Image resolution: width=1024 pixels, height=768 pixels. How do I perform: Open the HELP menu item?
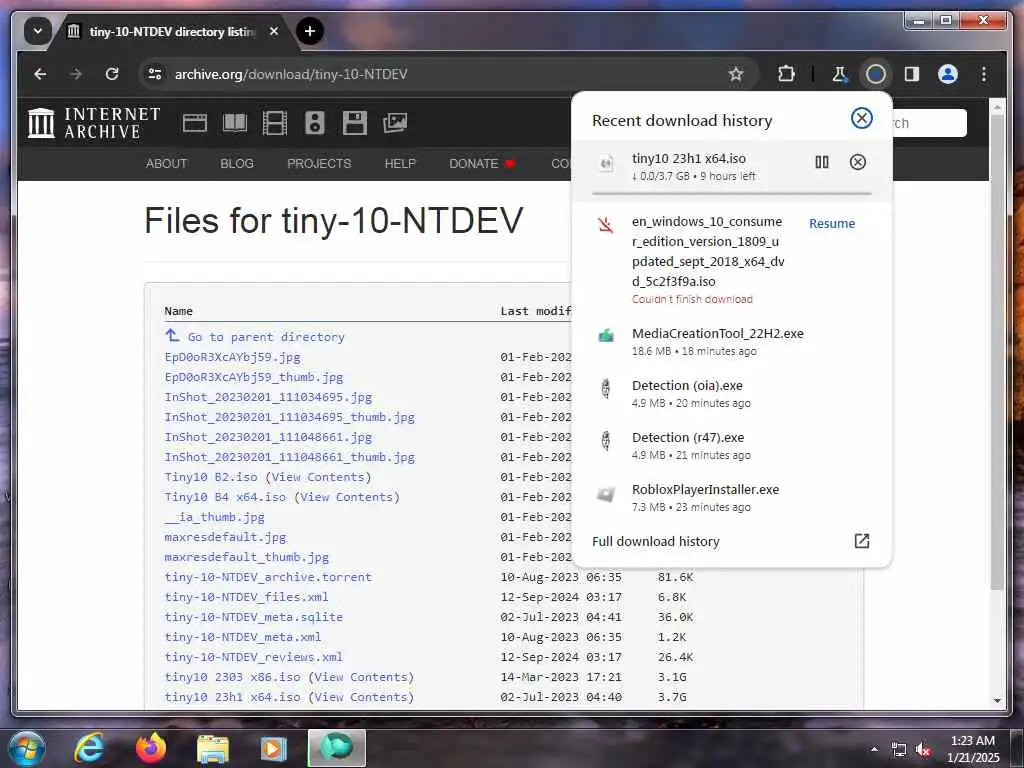tap(400, 163)
